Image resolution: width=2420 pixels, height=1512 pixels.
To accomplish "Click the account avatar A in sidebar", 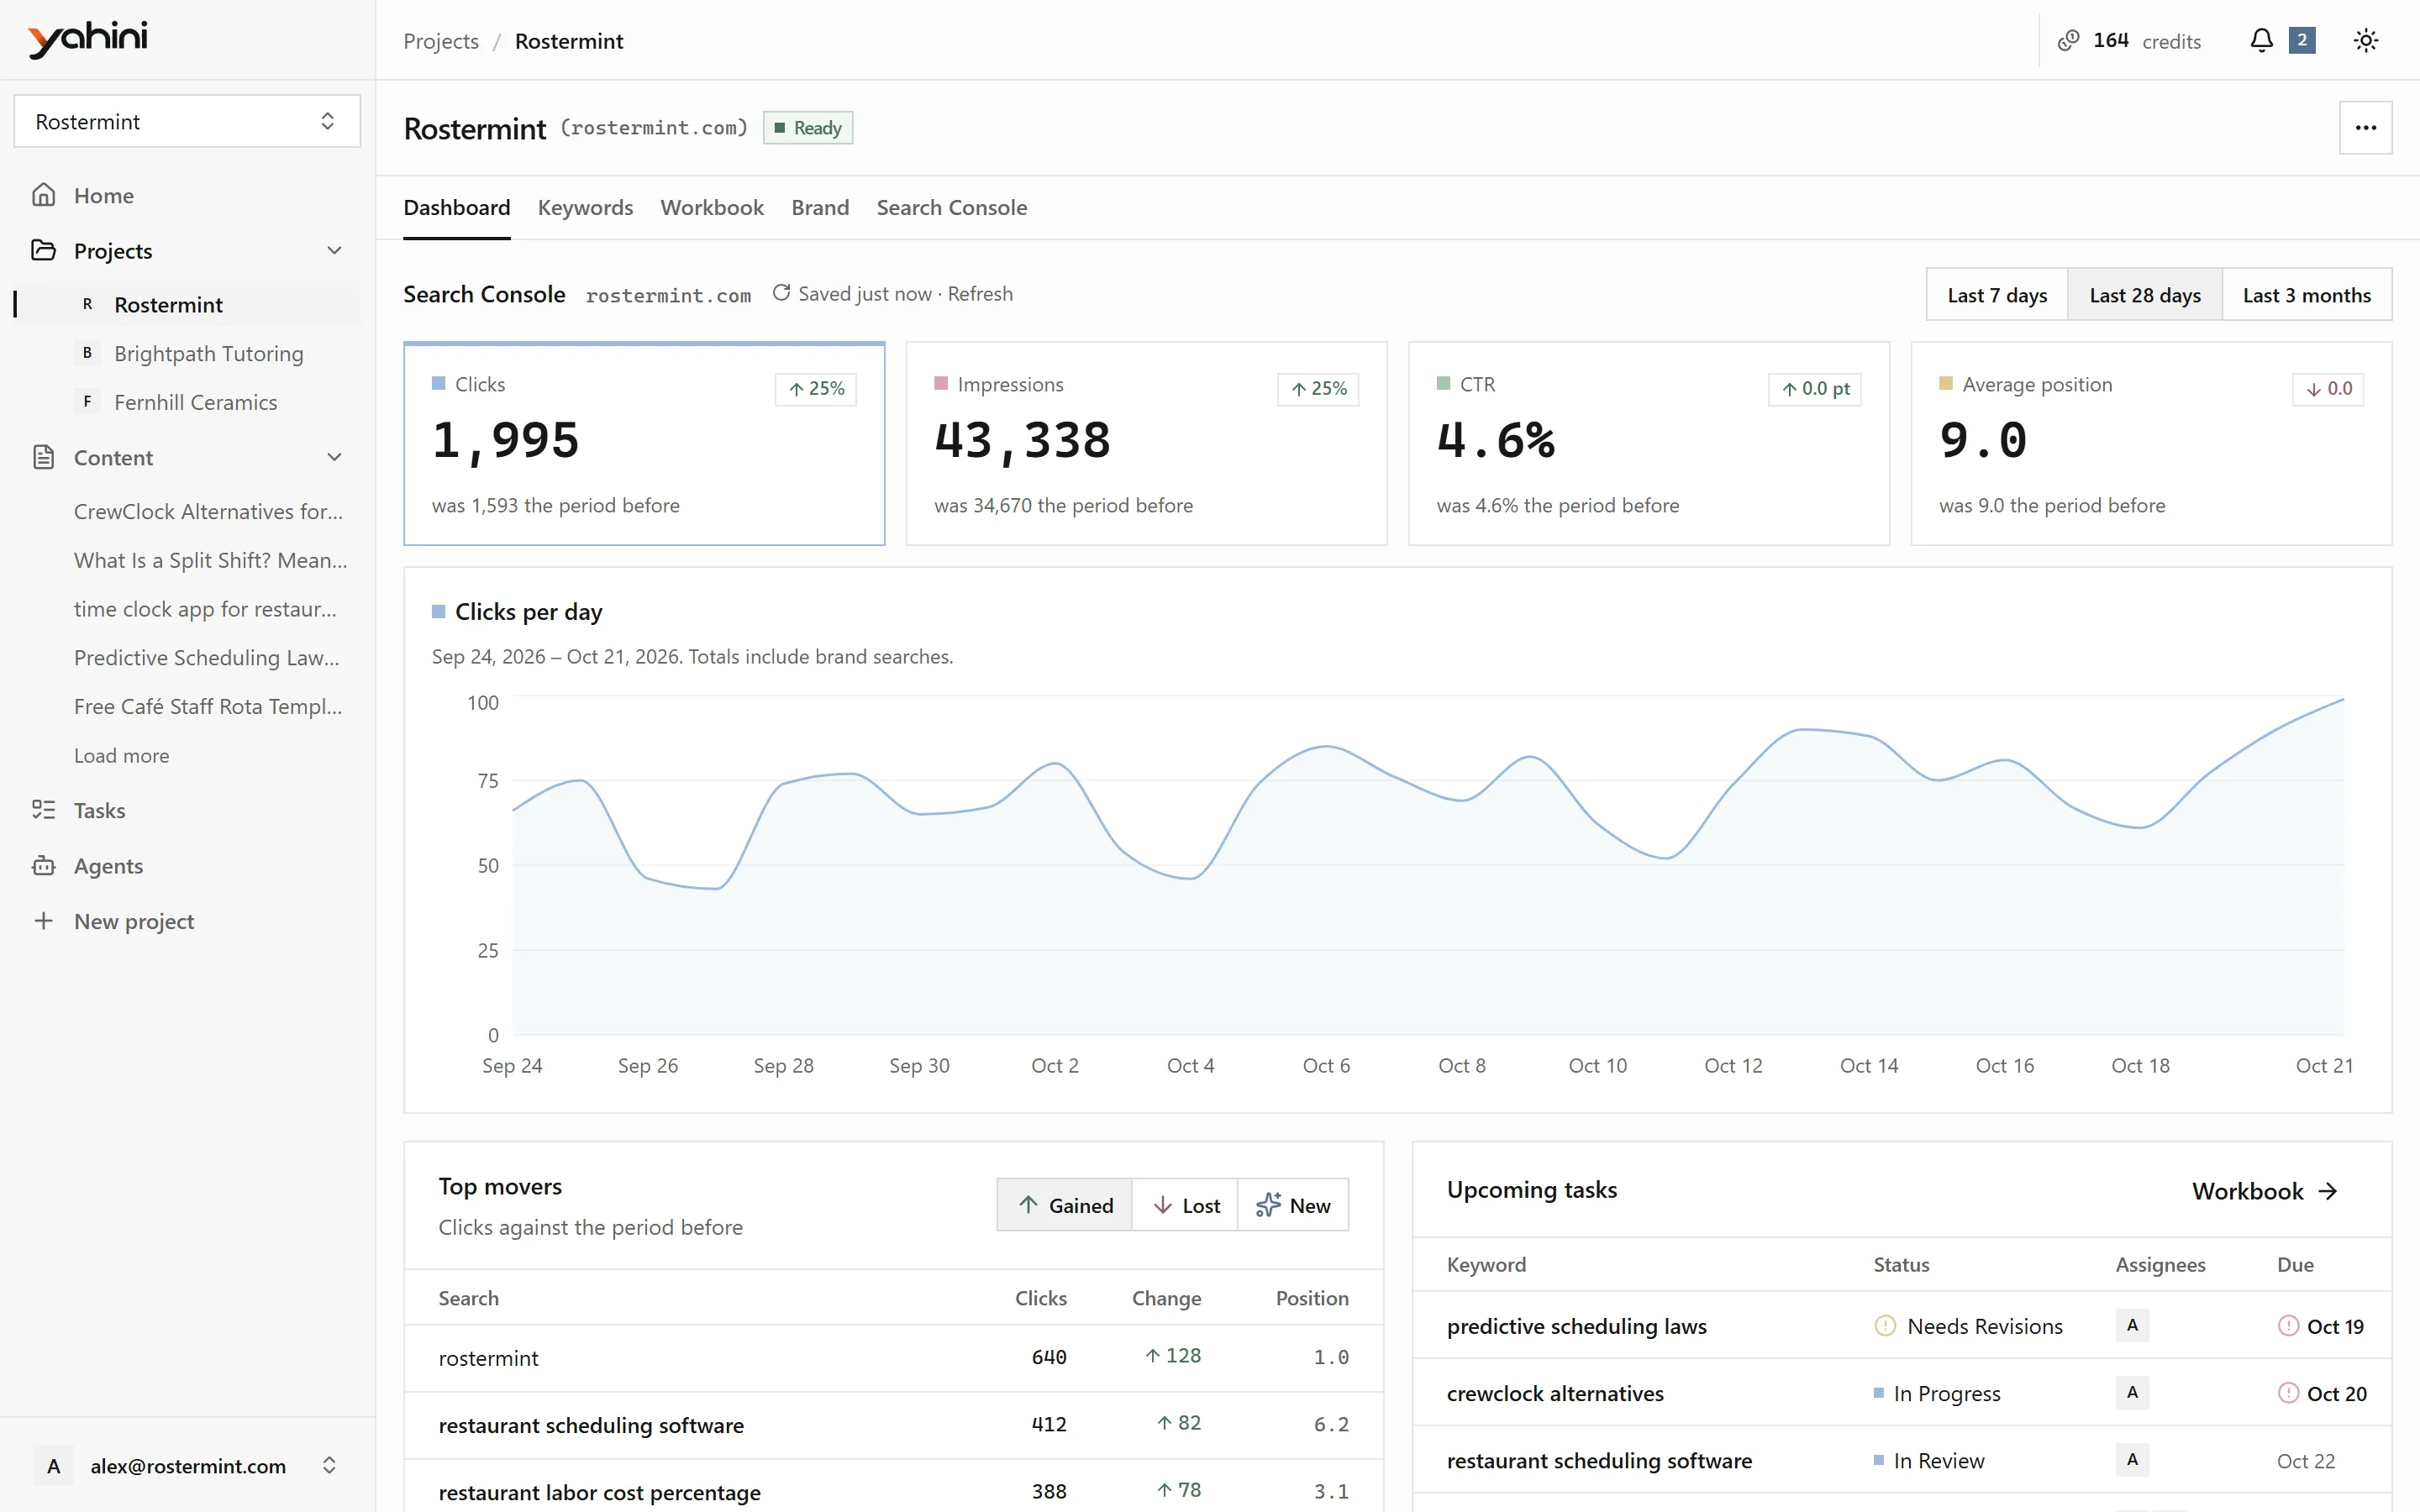I will [54, 1466].
